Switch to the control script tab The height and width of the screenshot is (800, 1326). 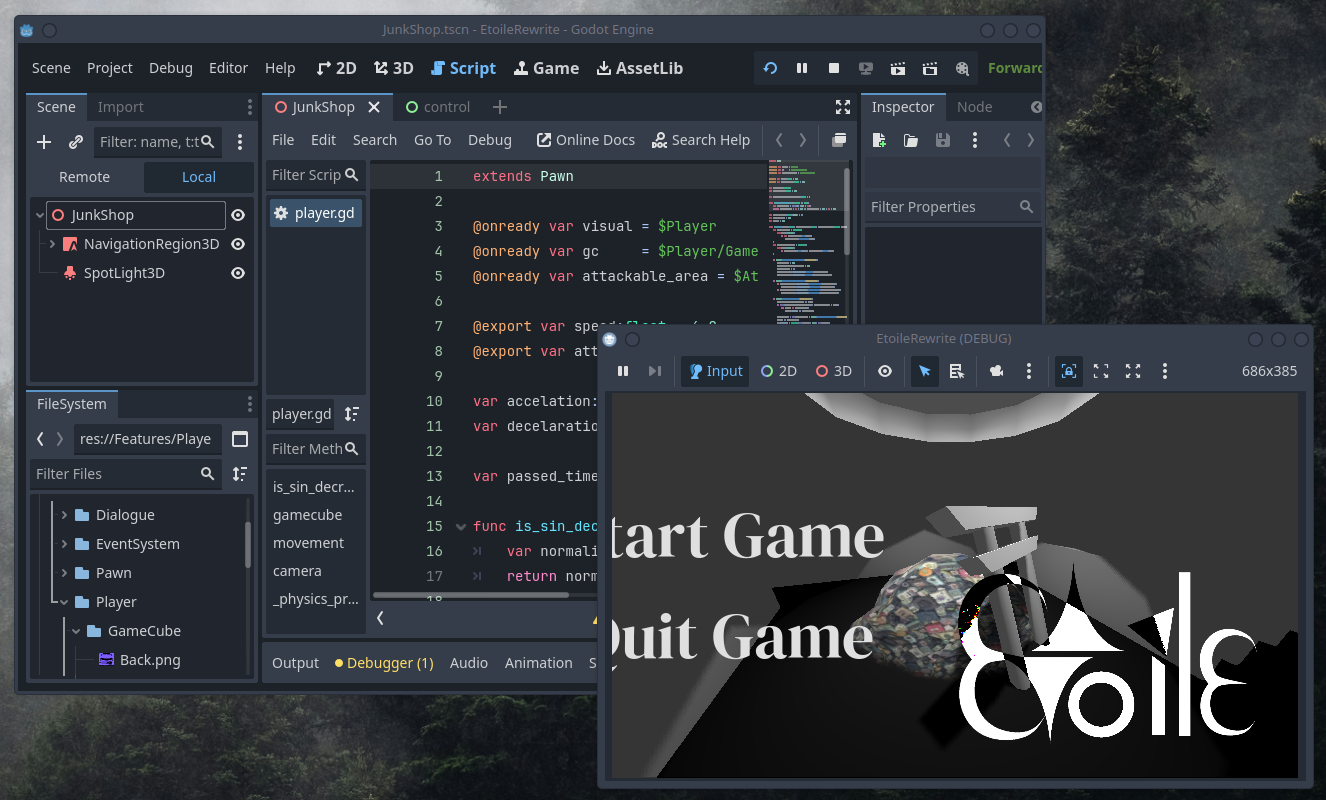pos(438,107)
